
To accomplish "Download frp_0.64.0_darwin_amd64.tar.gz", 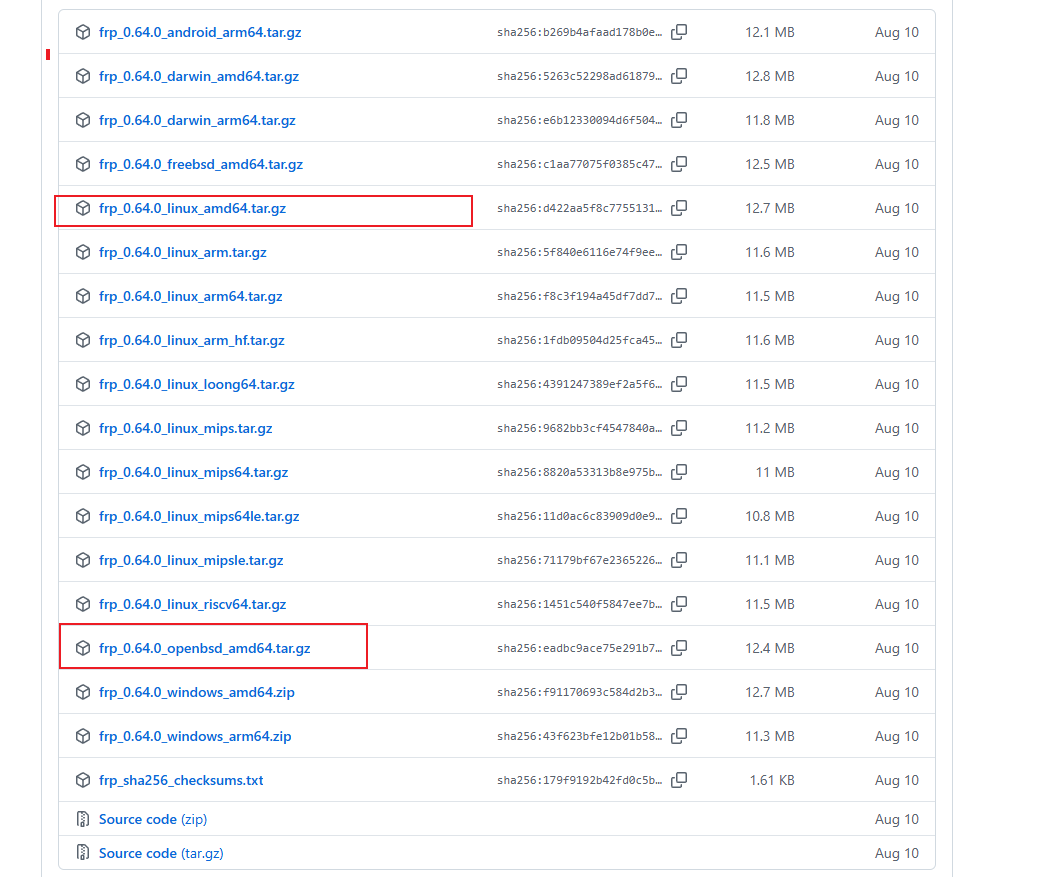I will pyautogui.click(x=198, y=76).
